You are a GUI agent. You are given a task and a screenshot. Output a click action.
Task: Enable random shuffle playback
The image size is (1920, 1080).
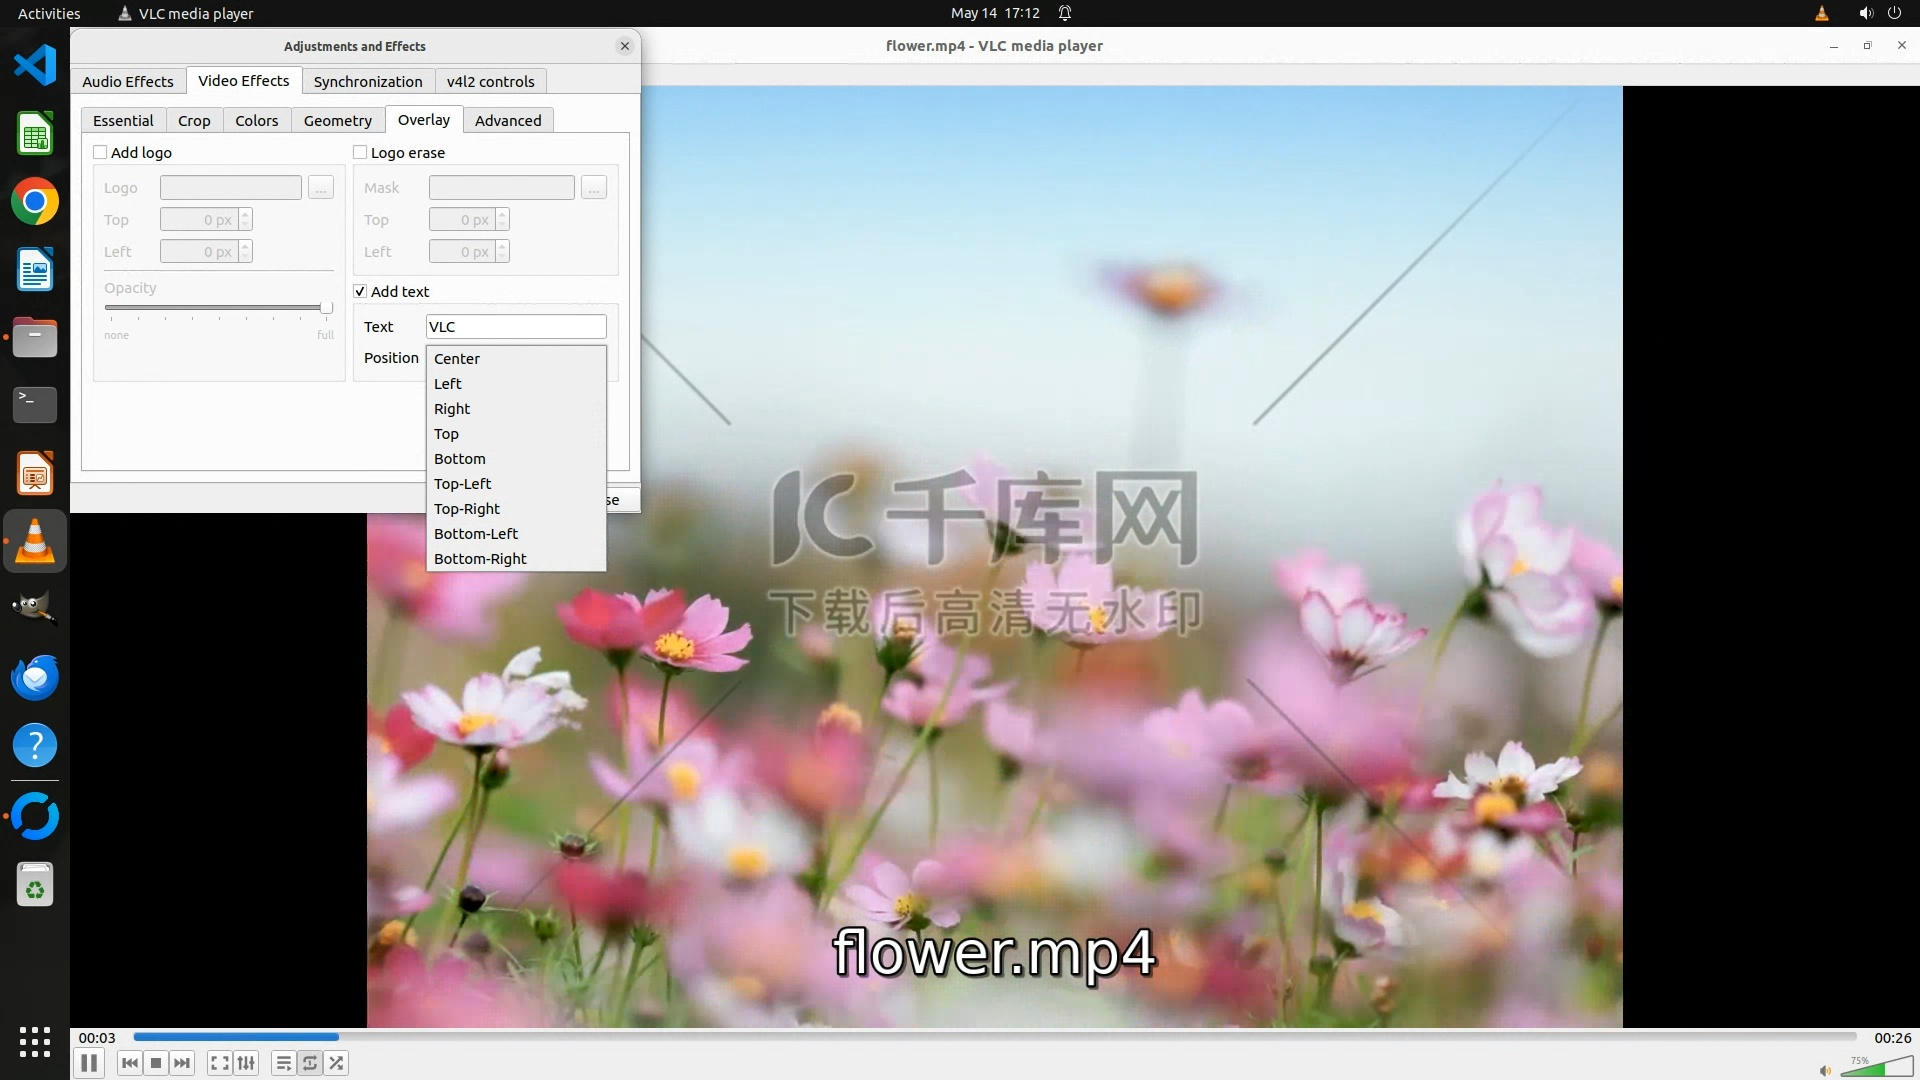coord(337,1063)
